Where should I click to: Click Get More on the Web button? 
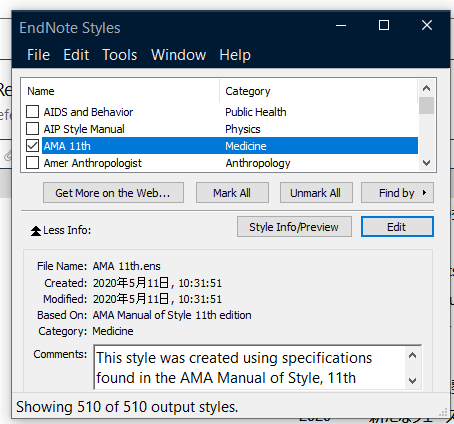pos(113,193)
